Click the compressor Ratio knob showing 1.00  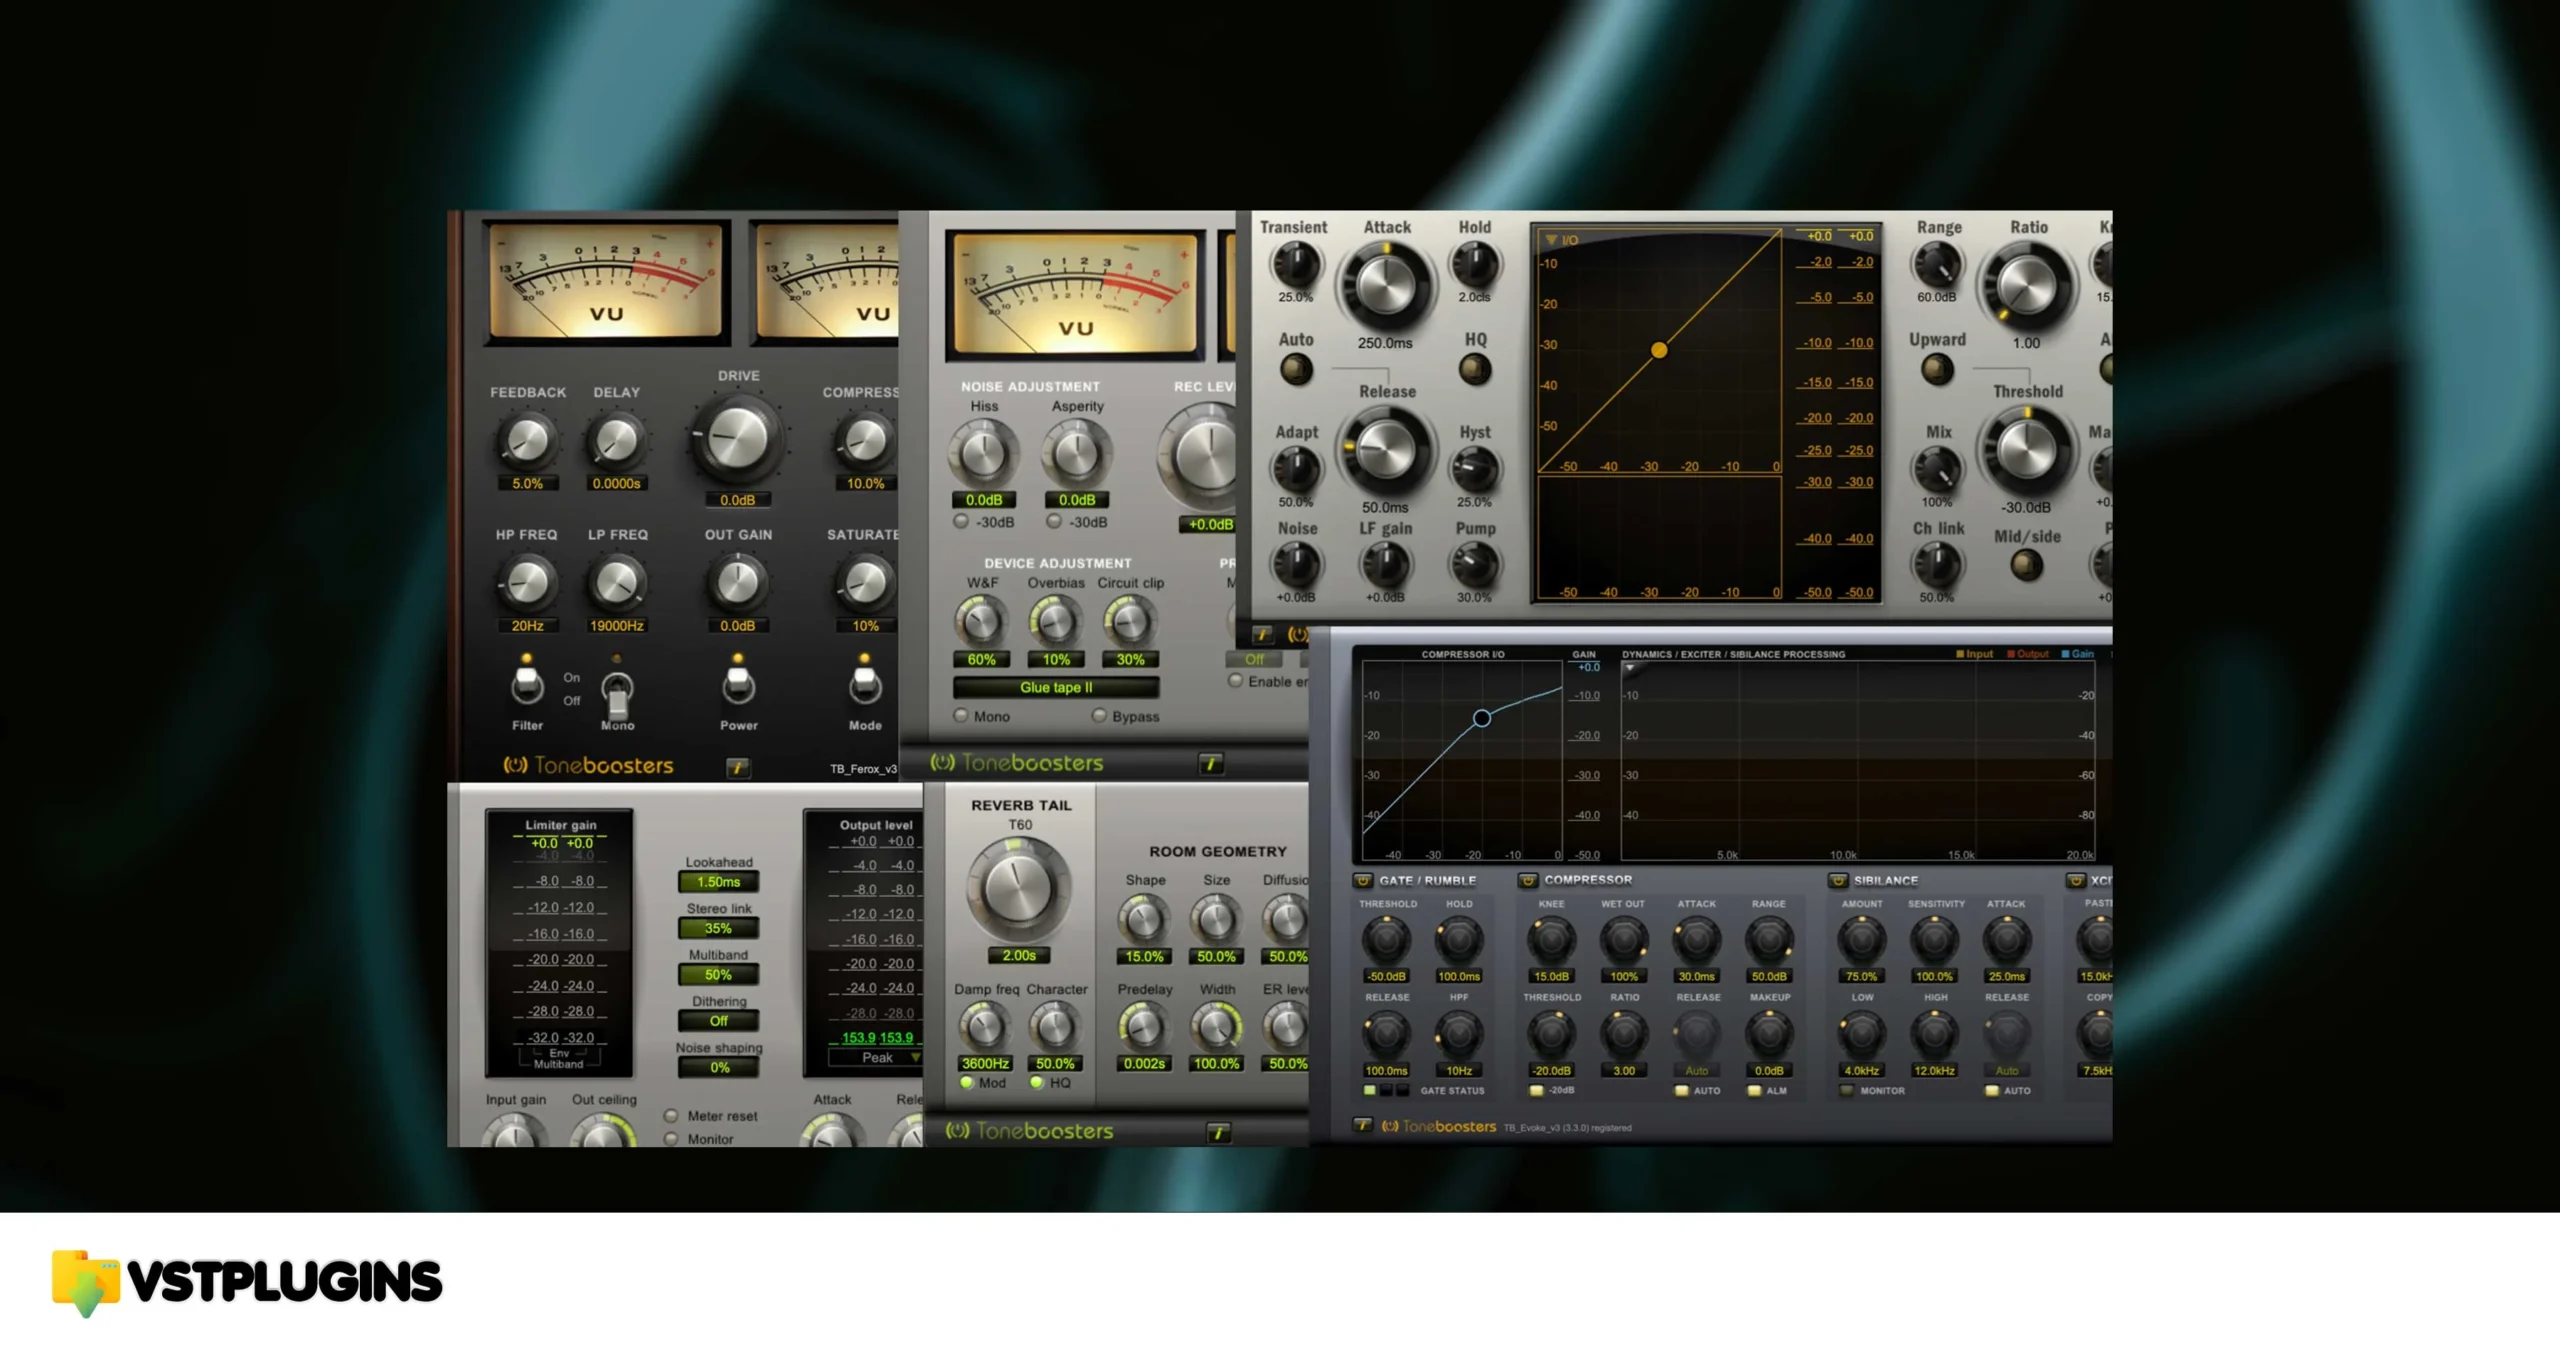pos(2026,285)
